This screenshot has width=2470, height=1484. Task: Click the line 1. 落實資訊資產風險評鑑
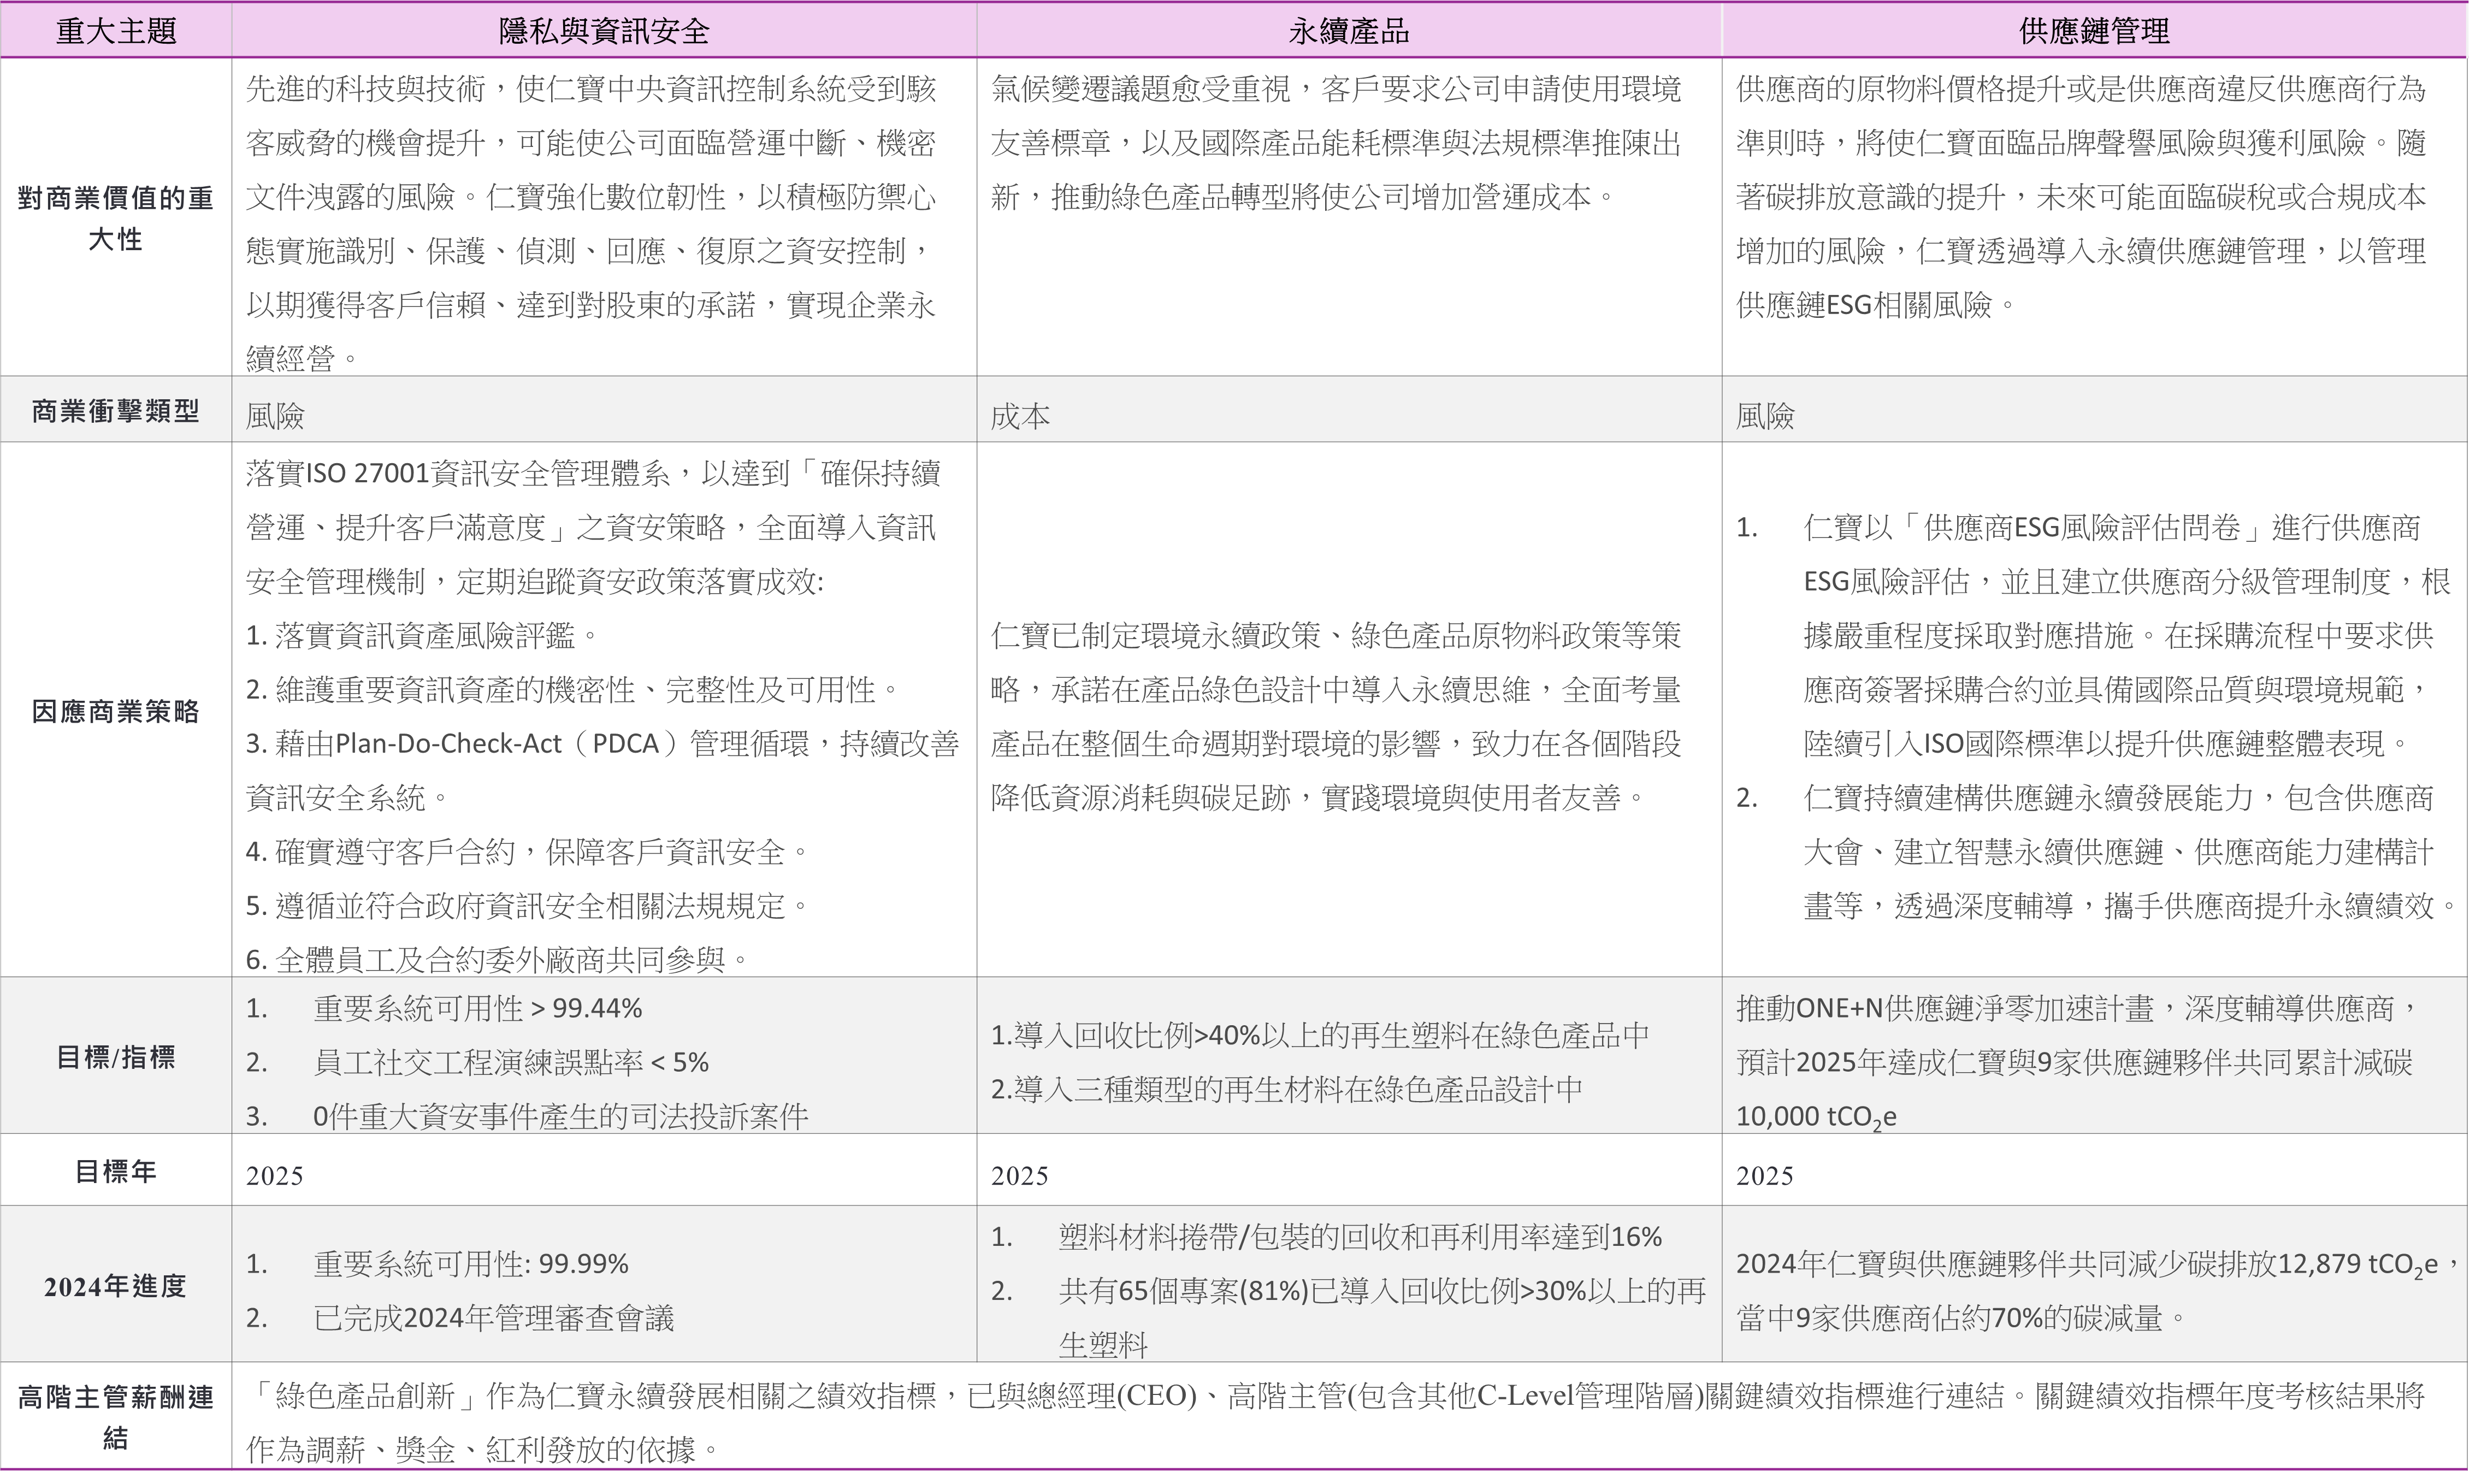click(423, 635)
